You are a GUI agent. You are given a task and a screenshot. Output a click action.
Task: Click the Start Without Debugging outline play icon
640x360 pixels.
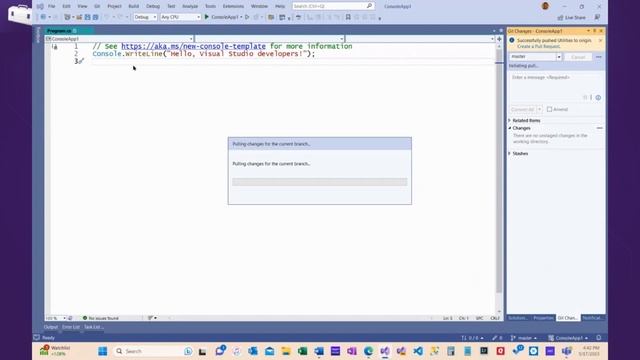tap(247, 17)
